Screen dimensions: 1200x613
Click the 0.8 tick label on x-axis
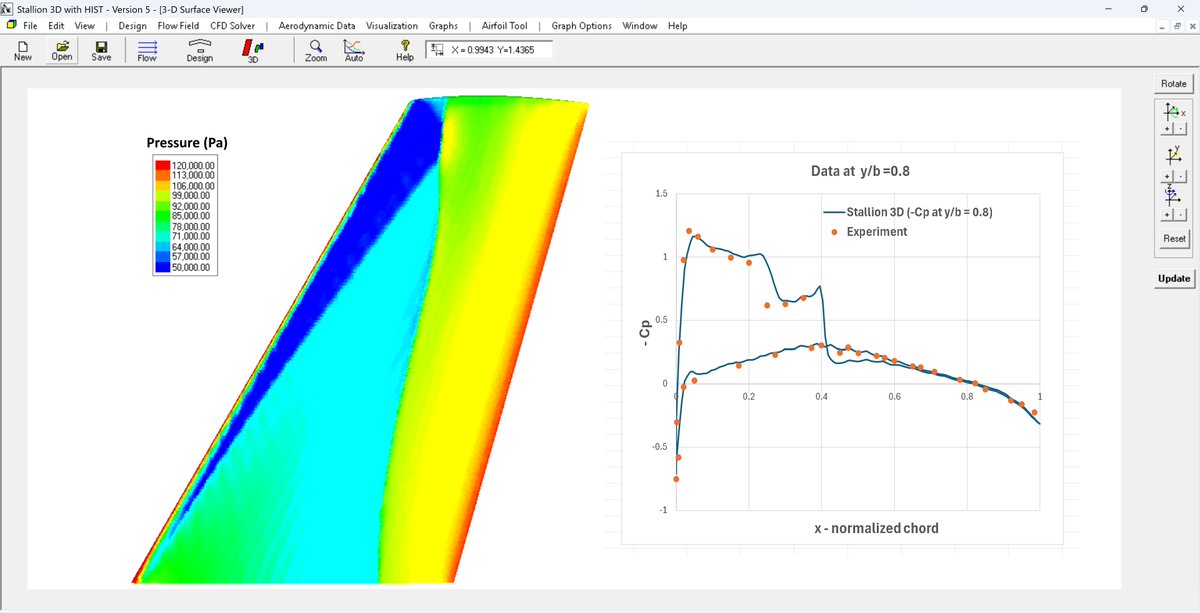pyautogui.click(x=966, y=398)
